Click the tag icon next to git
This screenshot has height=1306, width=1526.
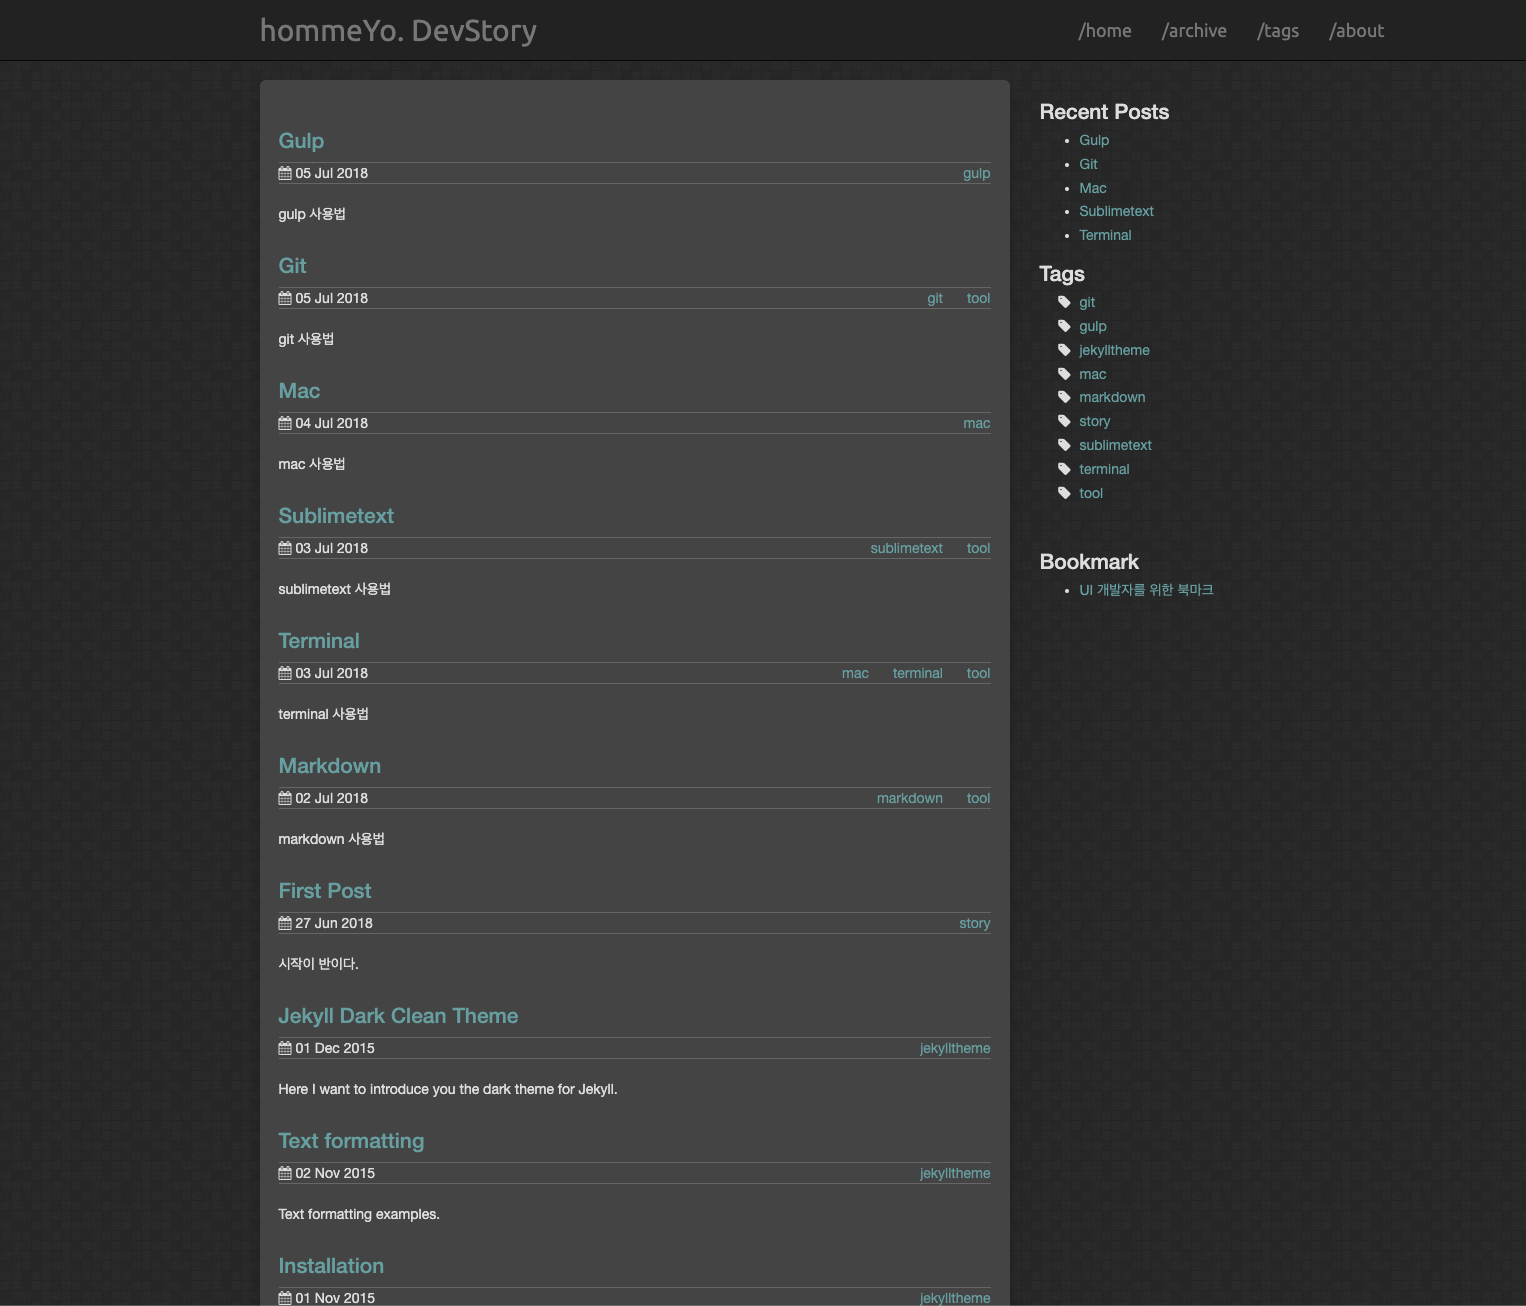pos(1064,301)
